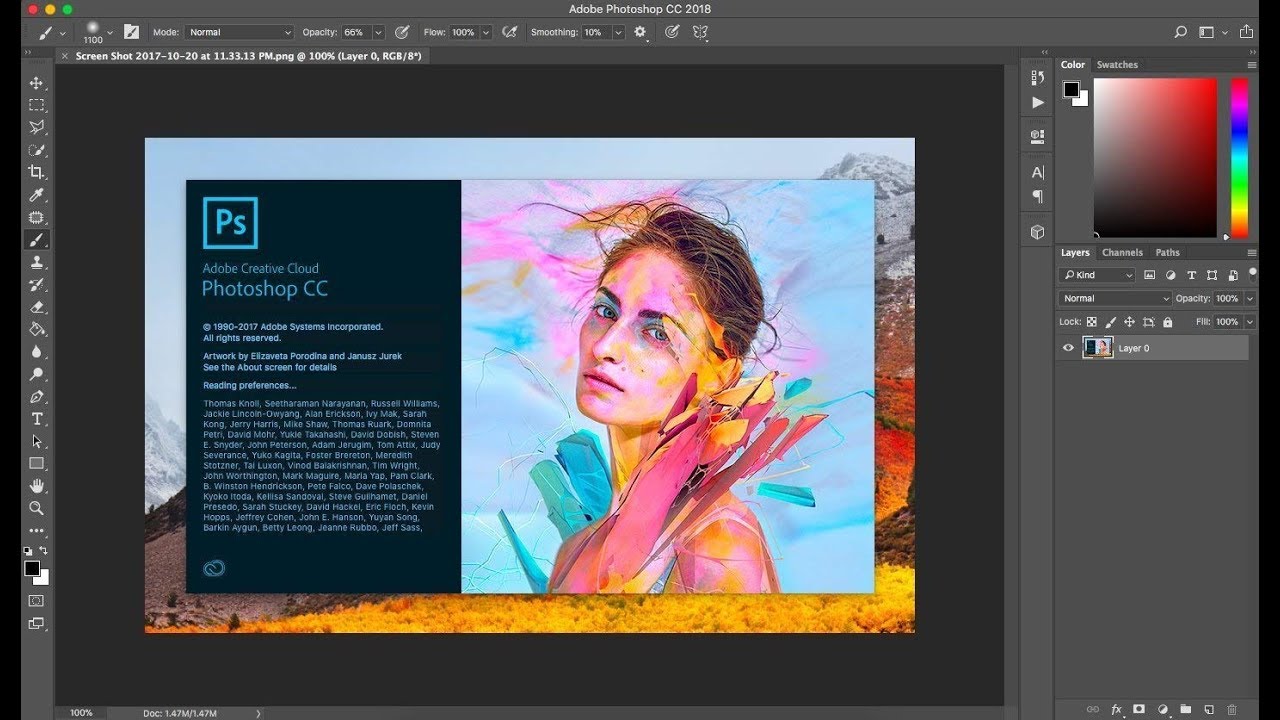Activate the Hand tool
The height and width of the screenshot is (720, 1280).
coord(37,486)
